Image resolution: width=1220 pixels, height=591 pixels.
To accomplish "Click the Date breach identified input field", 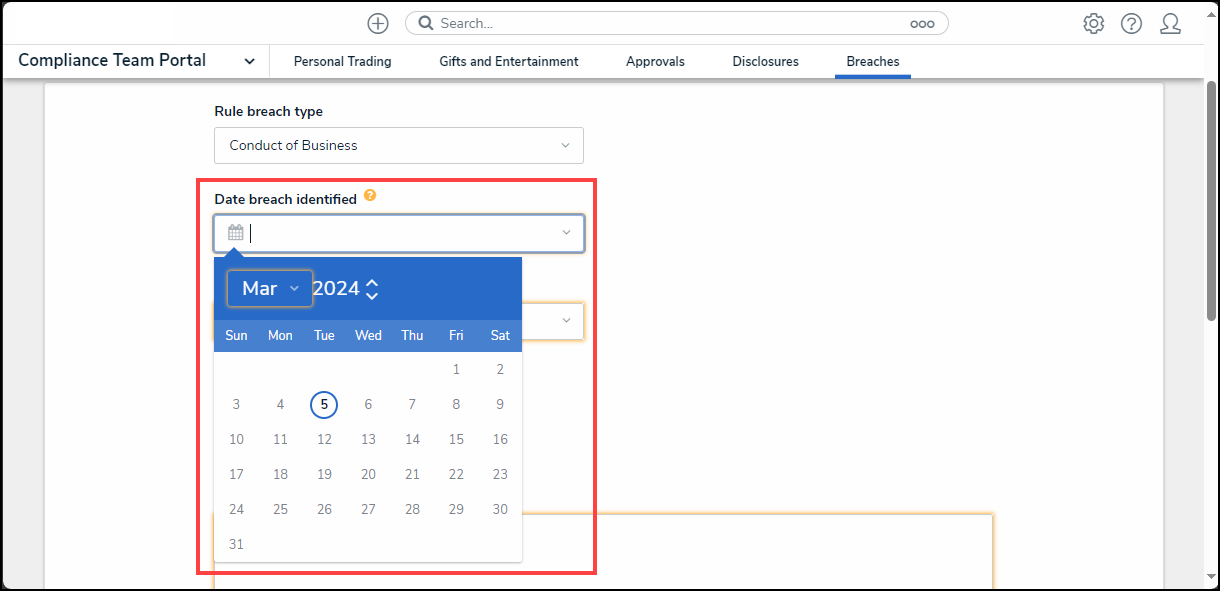I will [400, 233].
